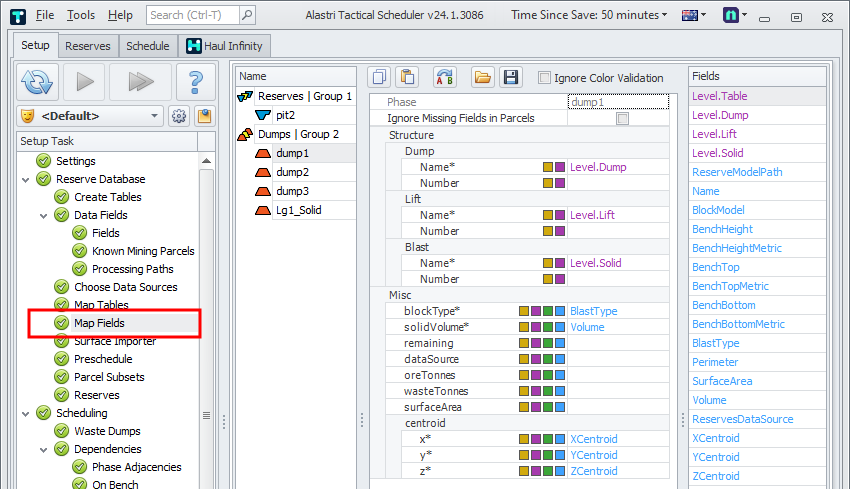Enable Ignore Color Validation checkbox
852x489 pixels.
(x=545, y=78)
